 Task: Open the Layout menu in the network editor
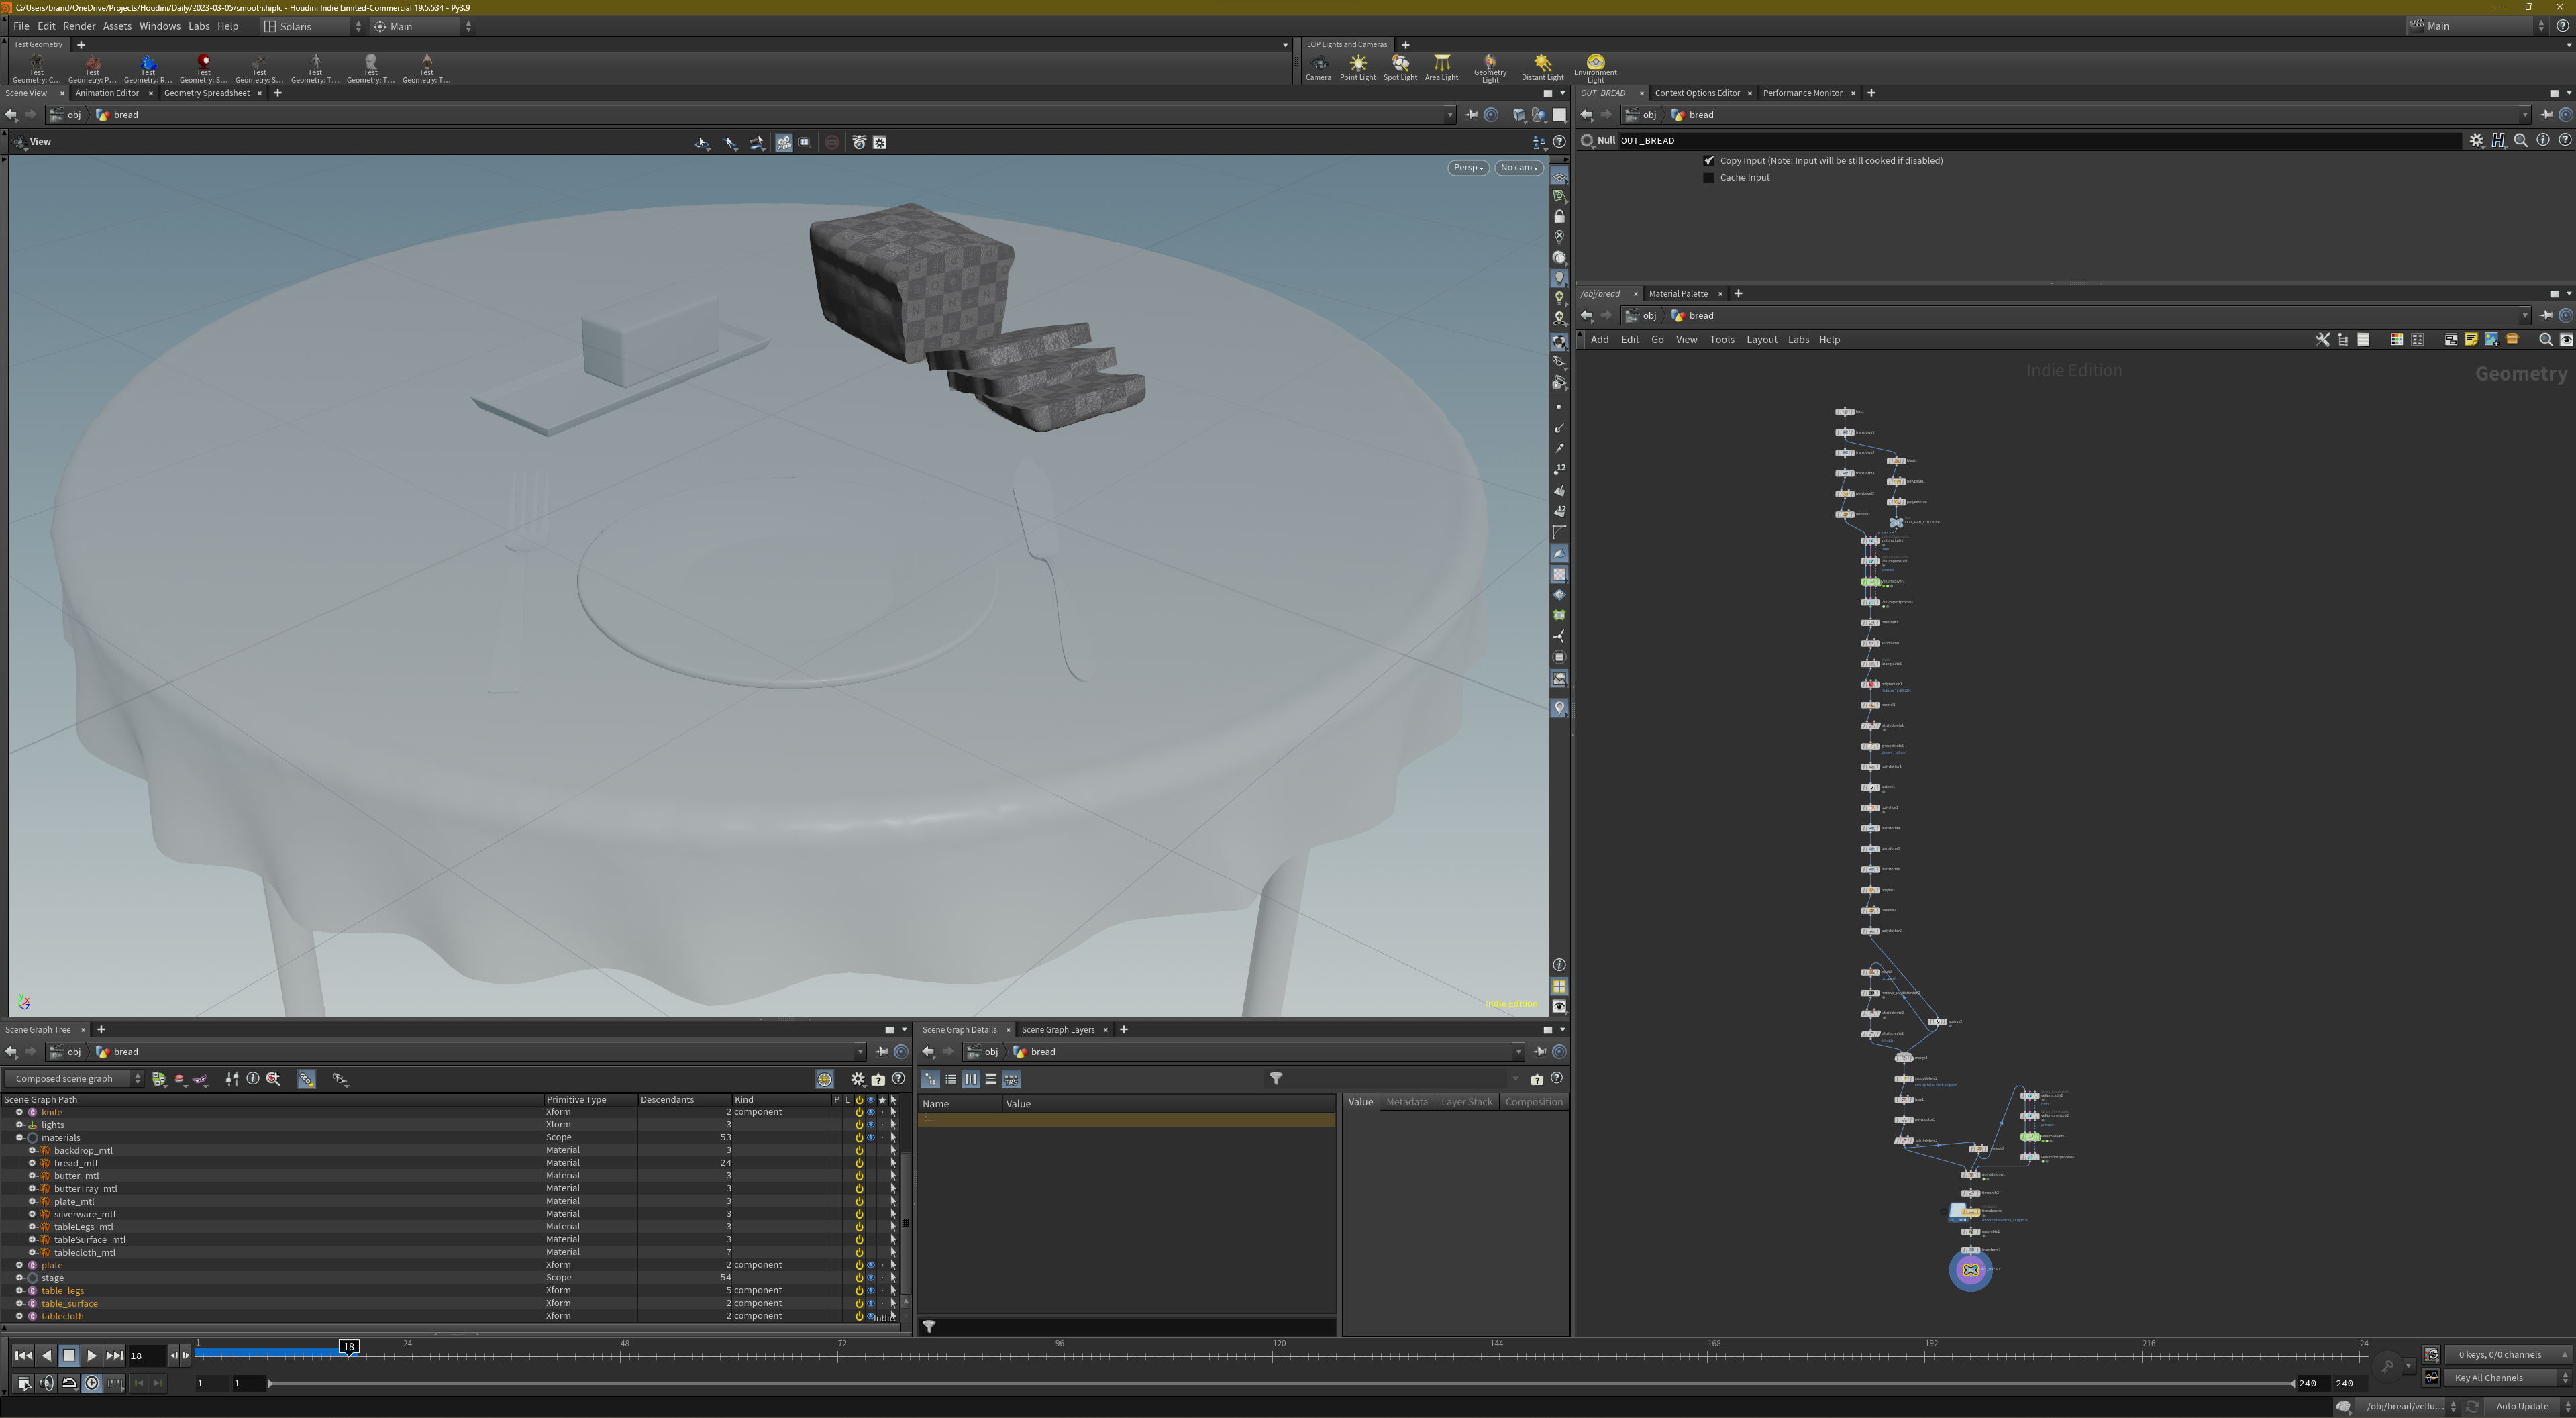pyautogui.click(x=1761, y=340)
